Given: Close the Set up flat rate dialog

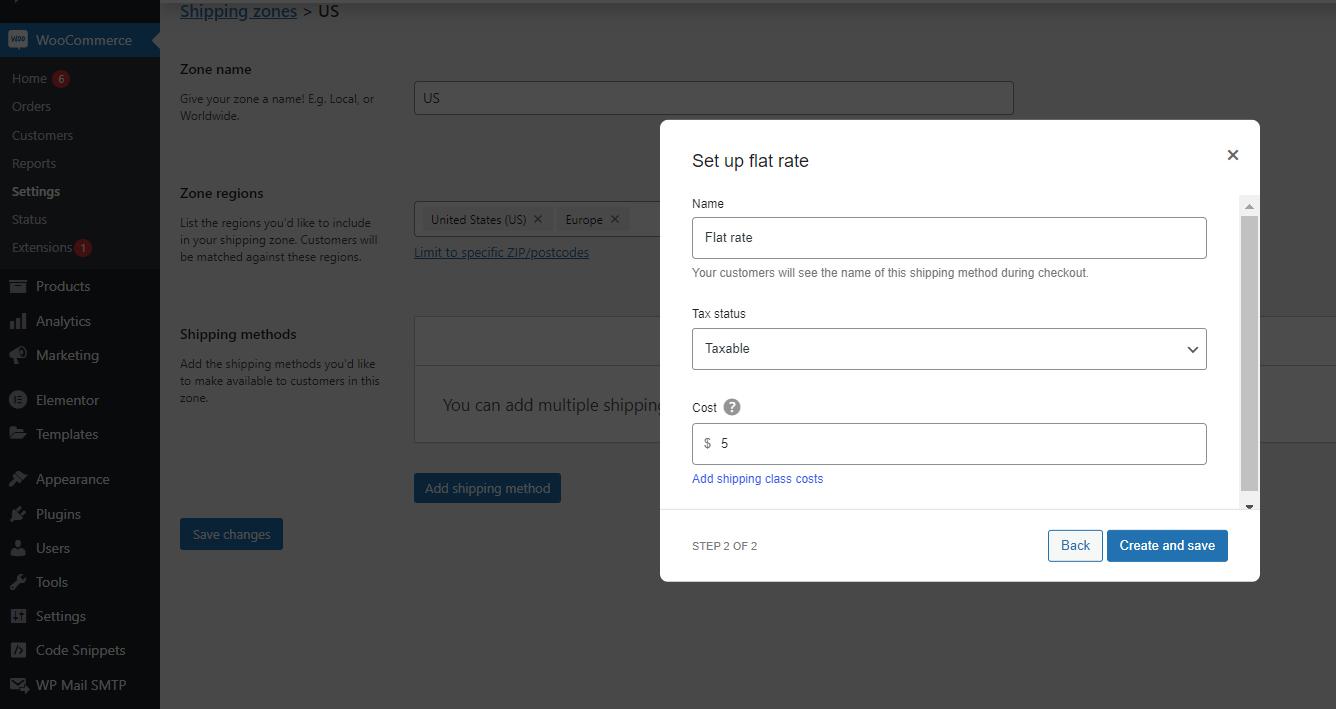Looking at the screenshot, I should click(x=1232, y=155).
